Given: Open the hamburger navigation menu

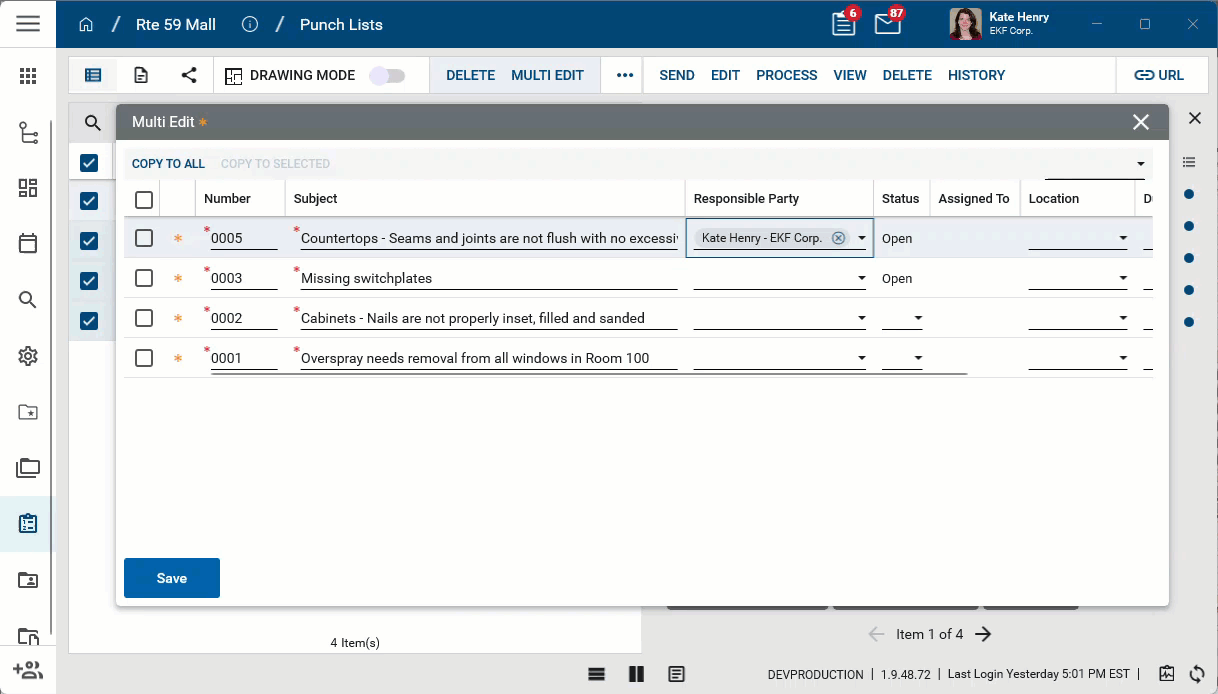Looking at the screenshot, I should coord(28,24).
